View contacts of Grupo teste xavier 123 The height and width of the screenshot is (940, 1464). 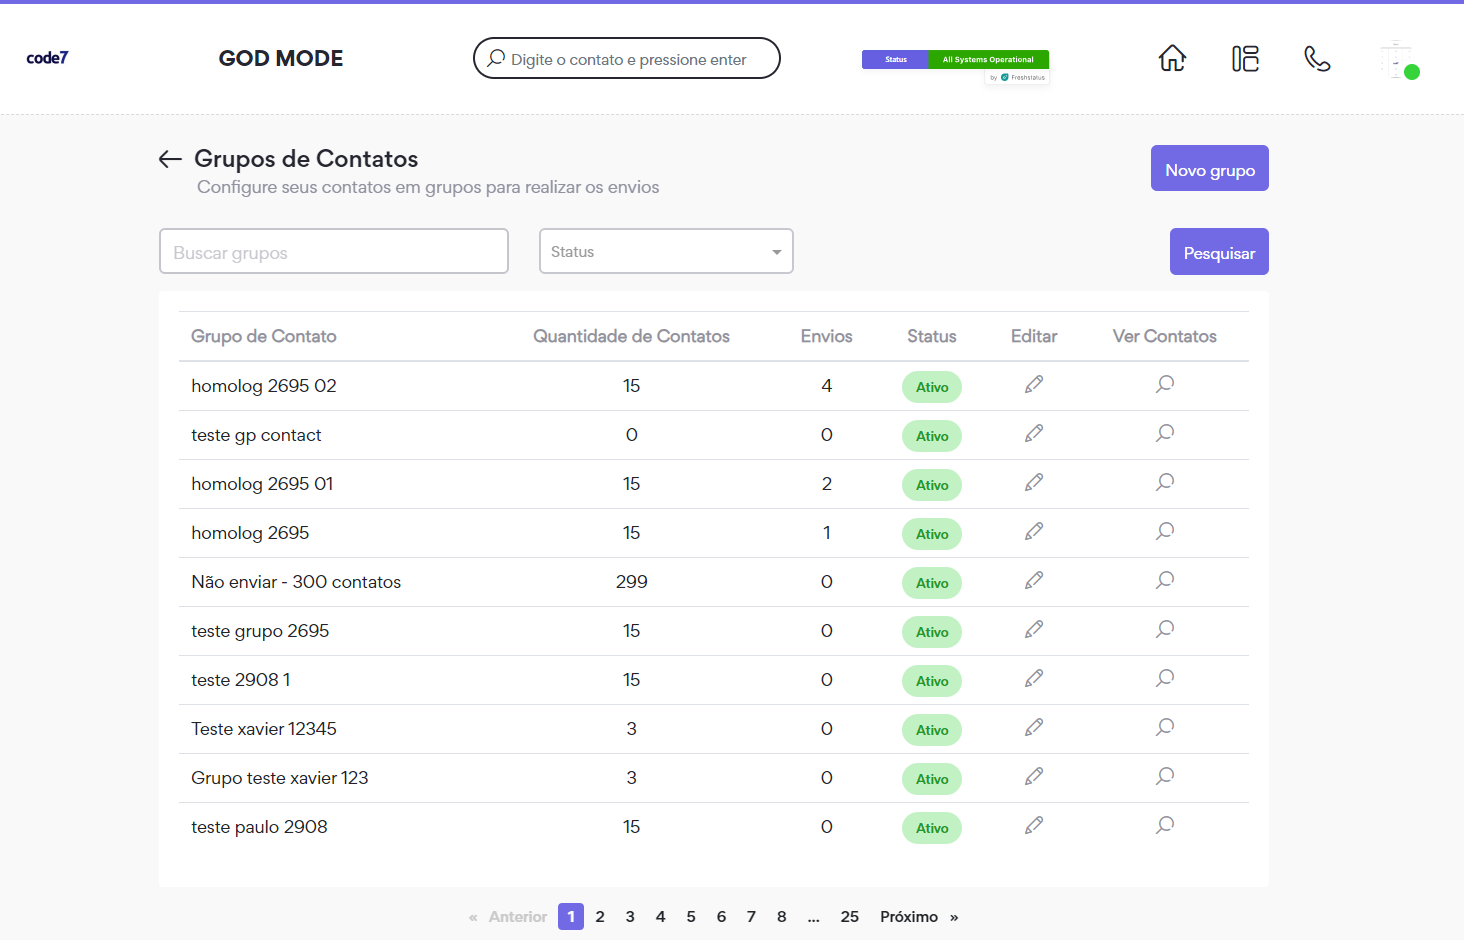tap(1165, 777)
